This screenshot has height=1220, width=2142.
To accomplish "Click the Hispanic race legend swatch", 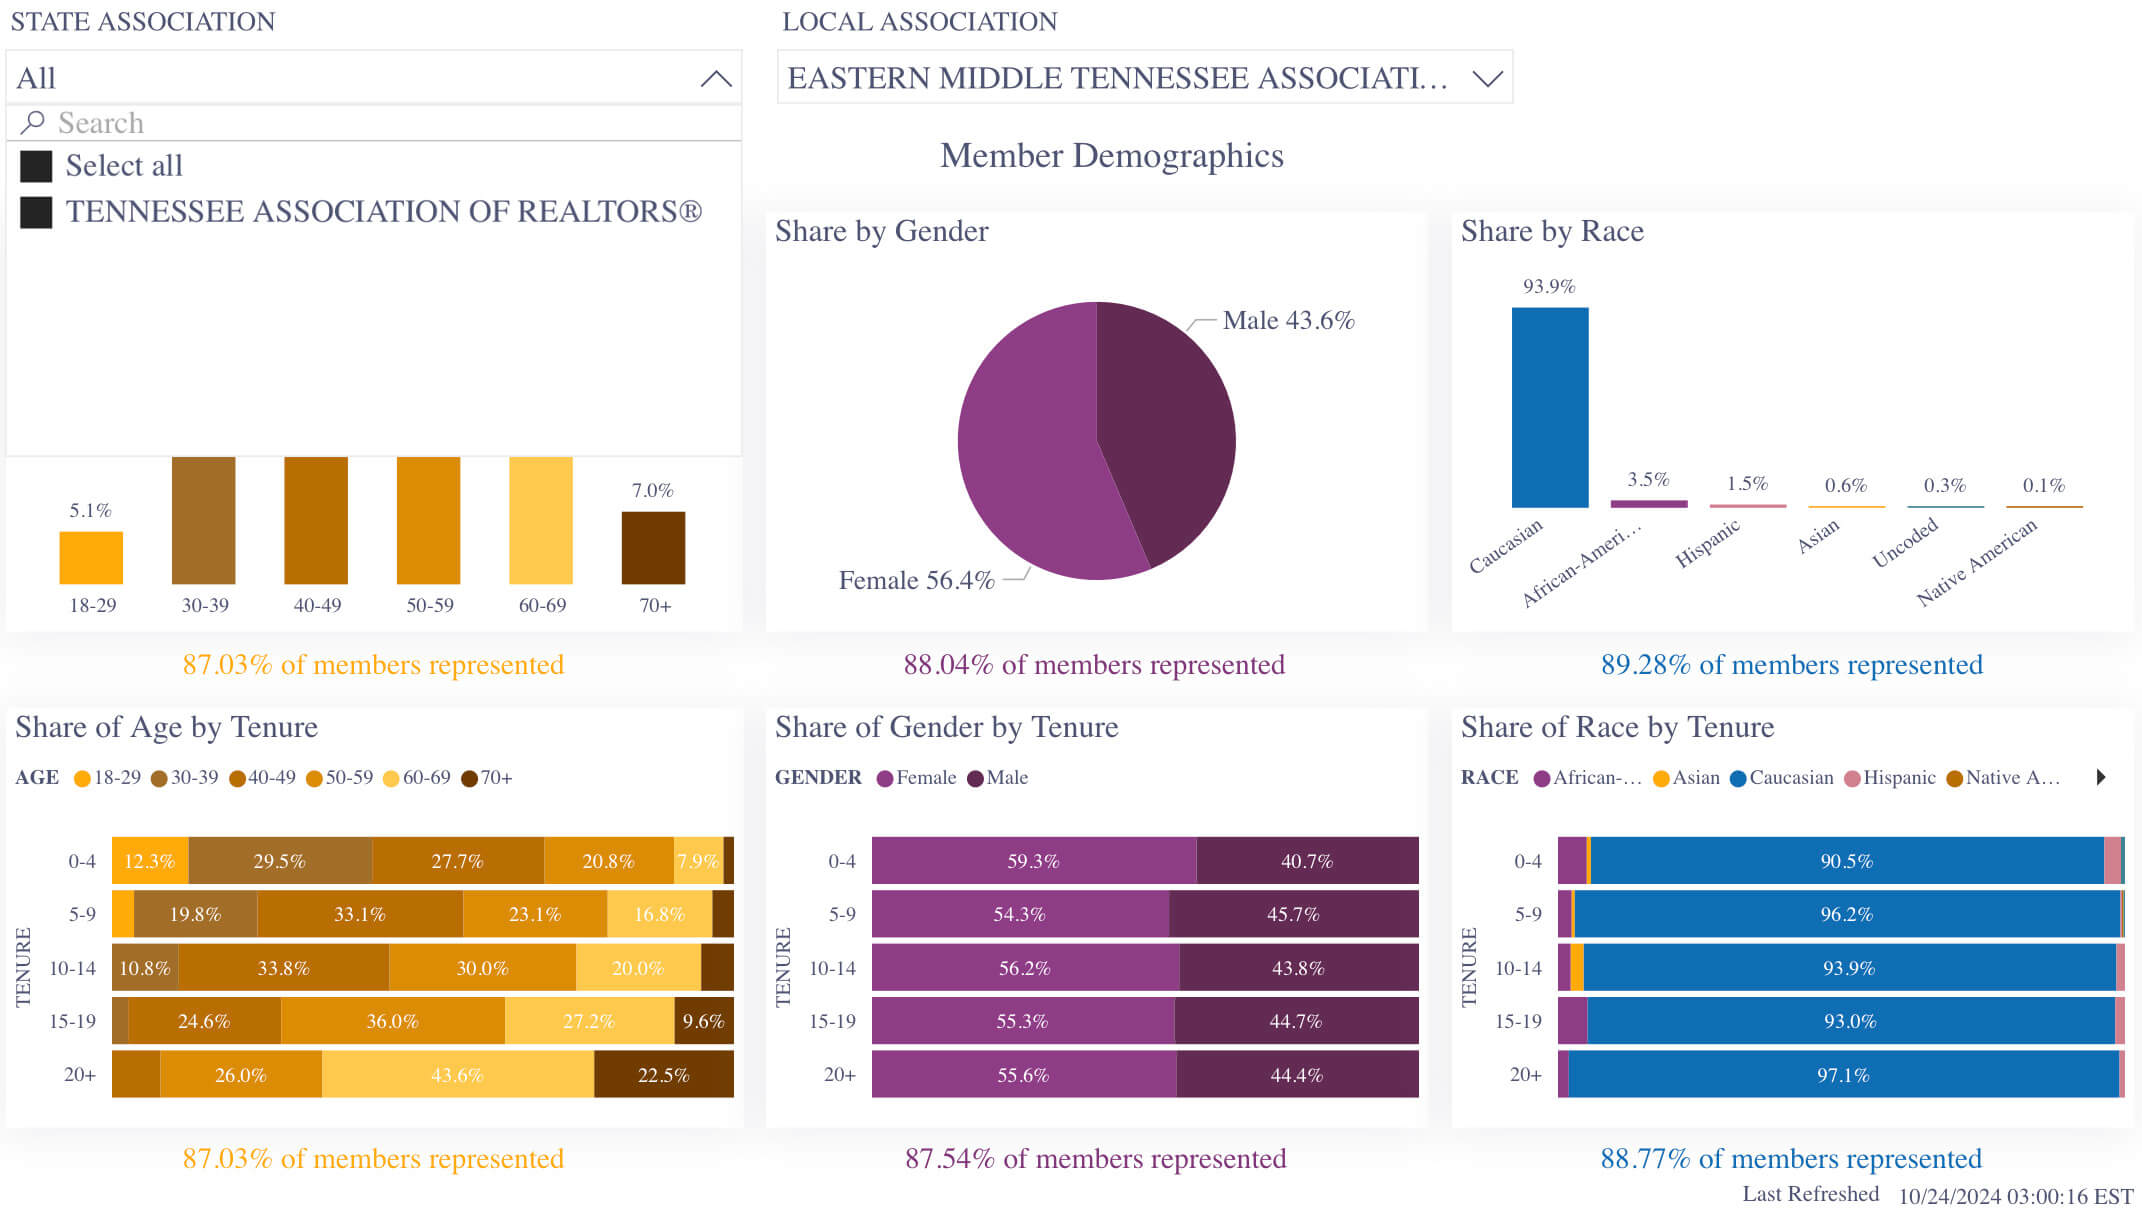I will click(x=1852, y=779).
